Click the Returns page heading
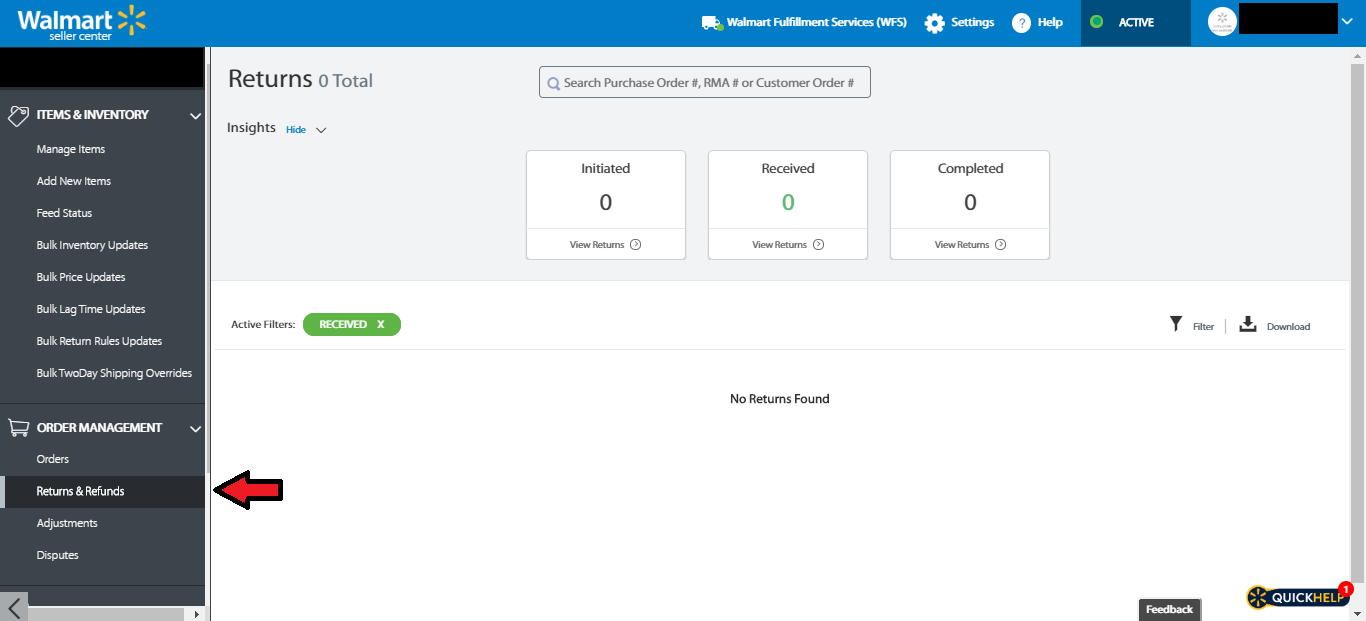 tap(270, 79)
